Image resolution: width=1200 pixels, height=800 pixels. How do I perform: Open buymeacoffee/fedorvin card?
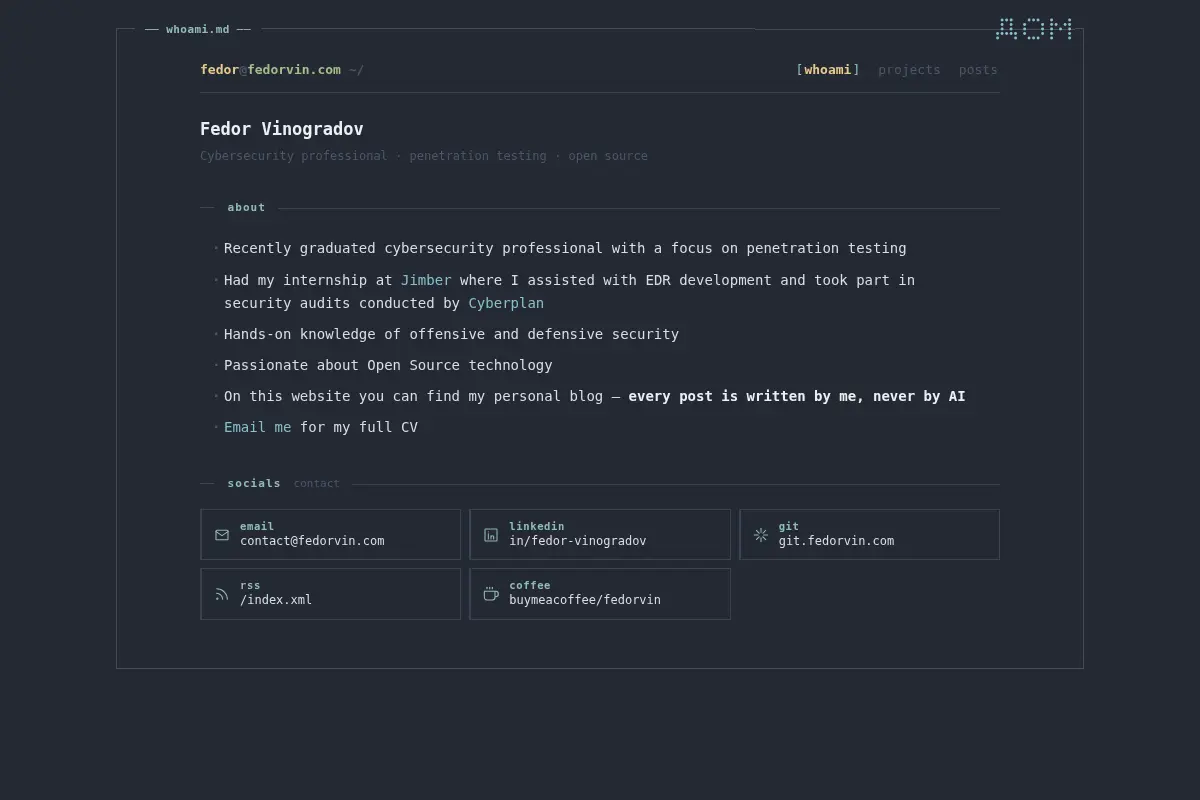(x=600, y=594)
